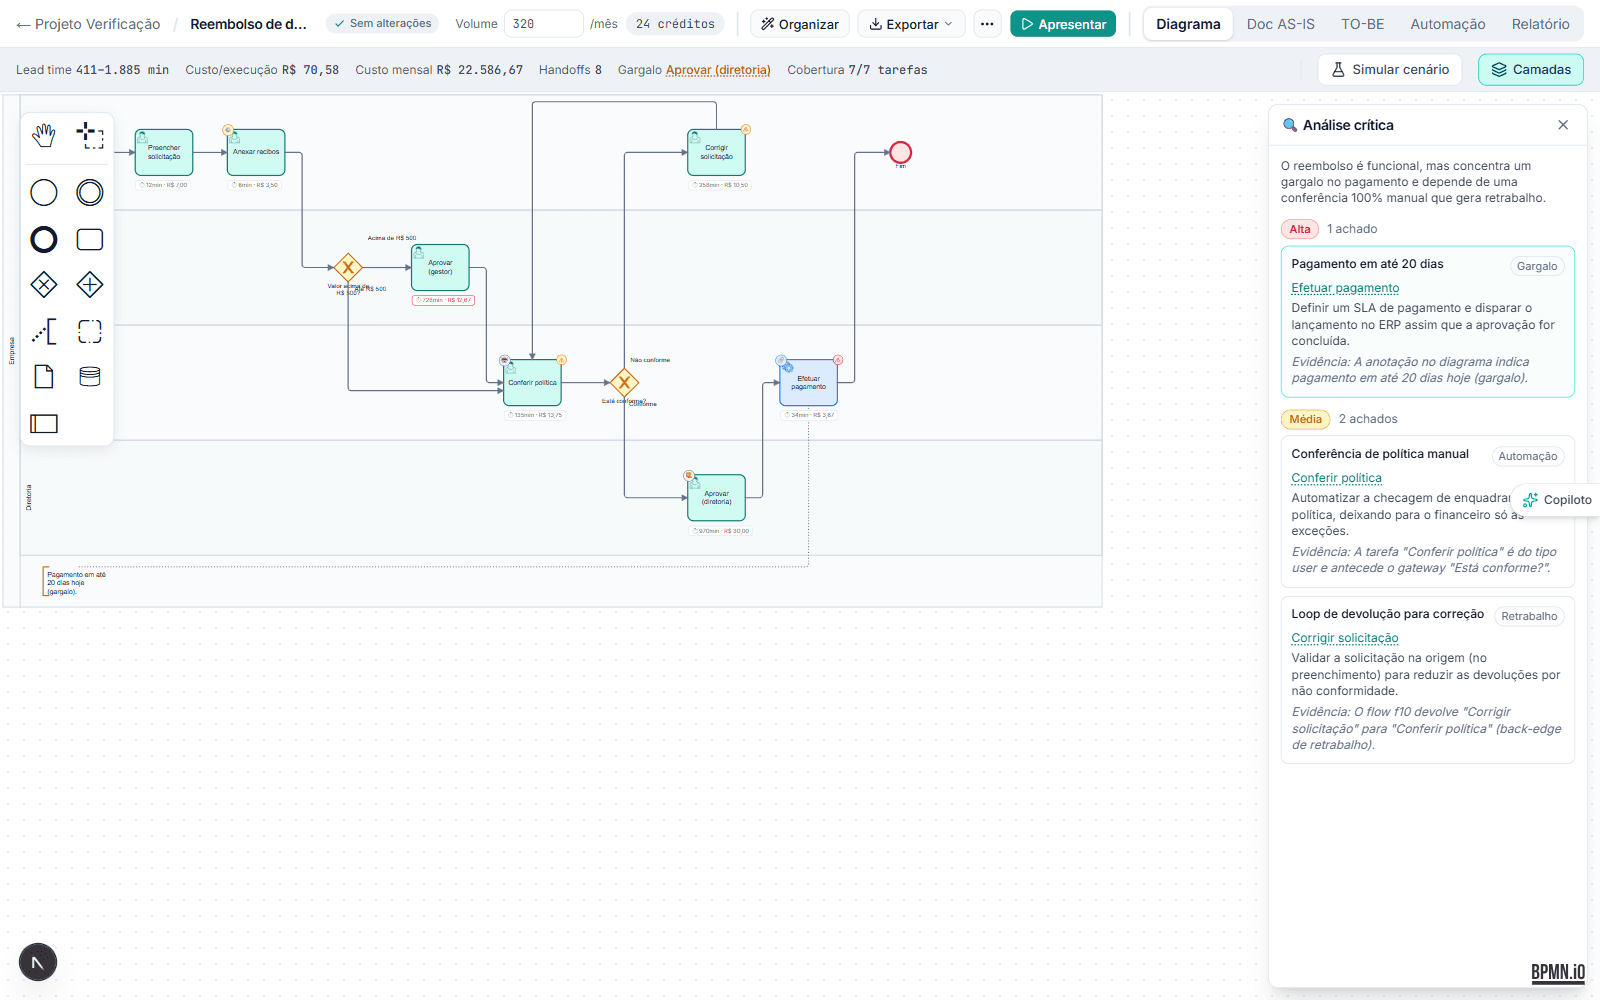This screenshot has height=1000, width=1600.
Task: Click the 'Lead time 411-1.885 min' metric
Action: click(x=92, y=70)
